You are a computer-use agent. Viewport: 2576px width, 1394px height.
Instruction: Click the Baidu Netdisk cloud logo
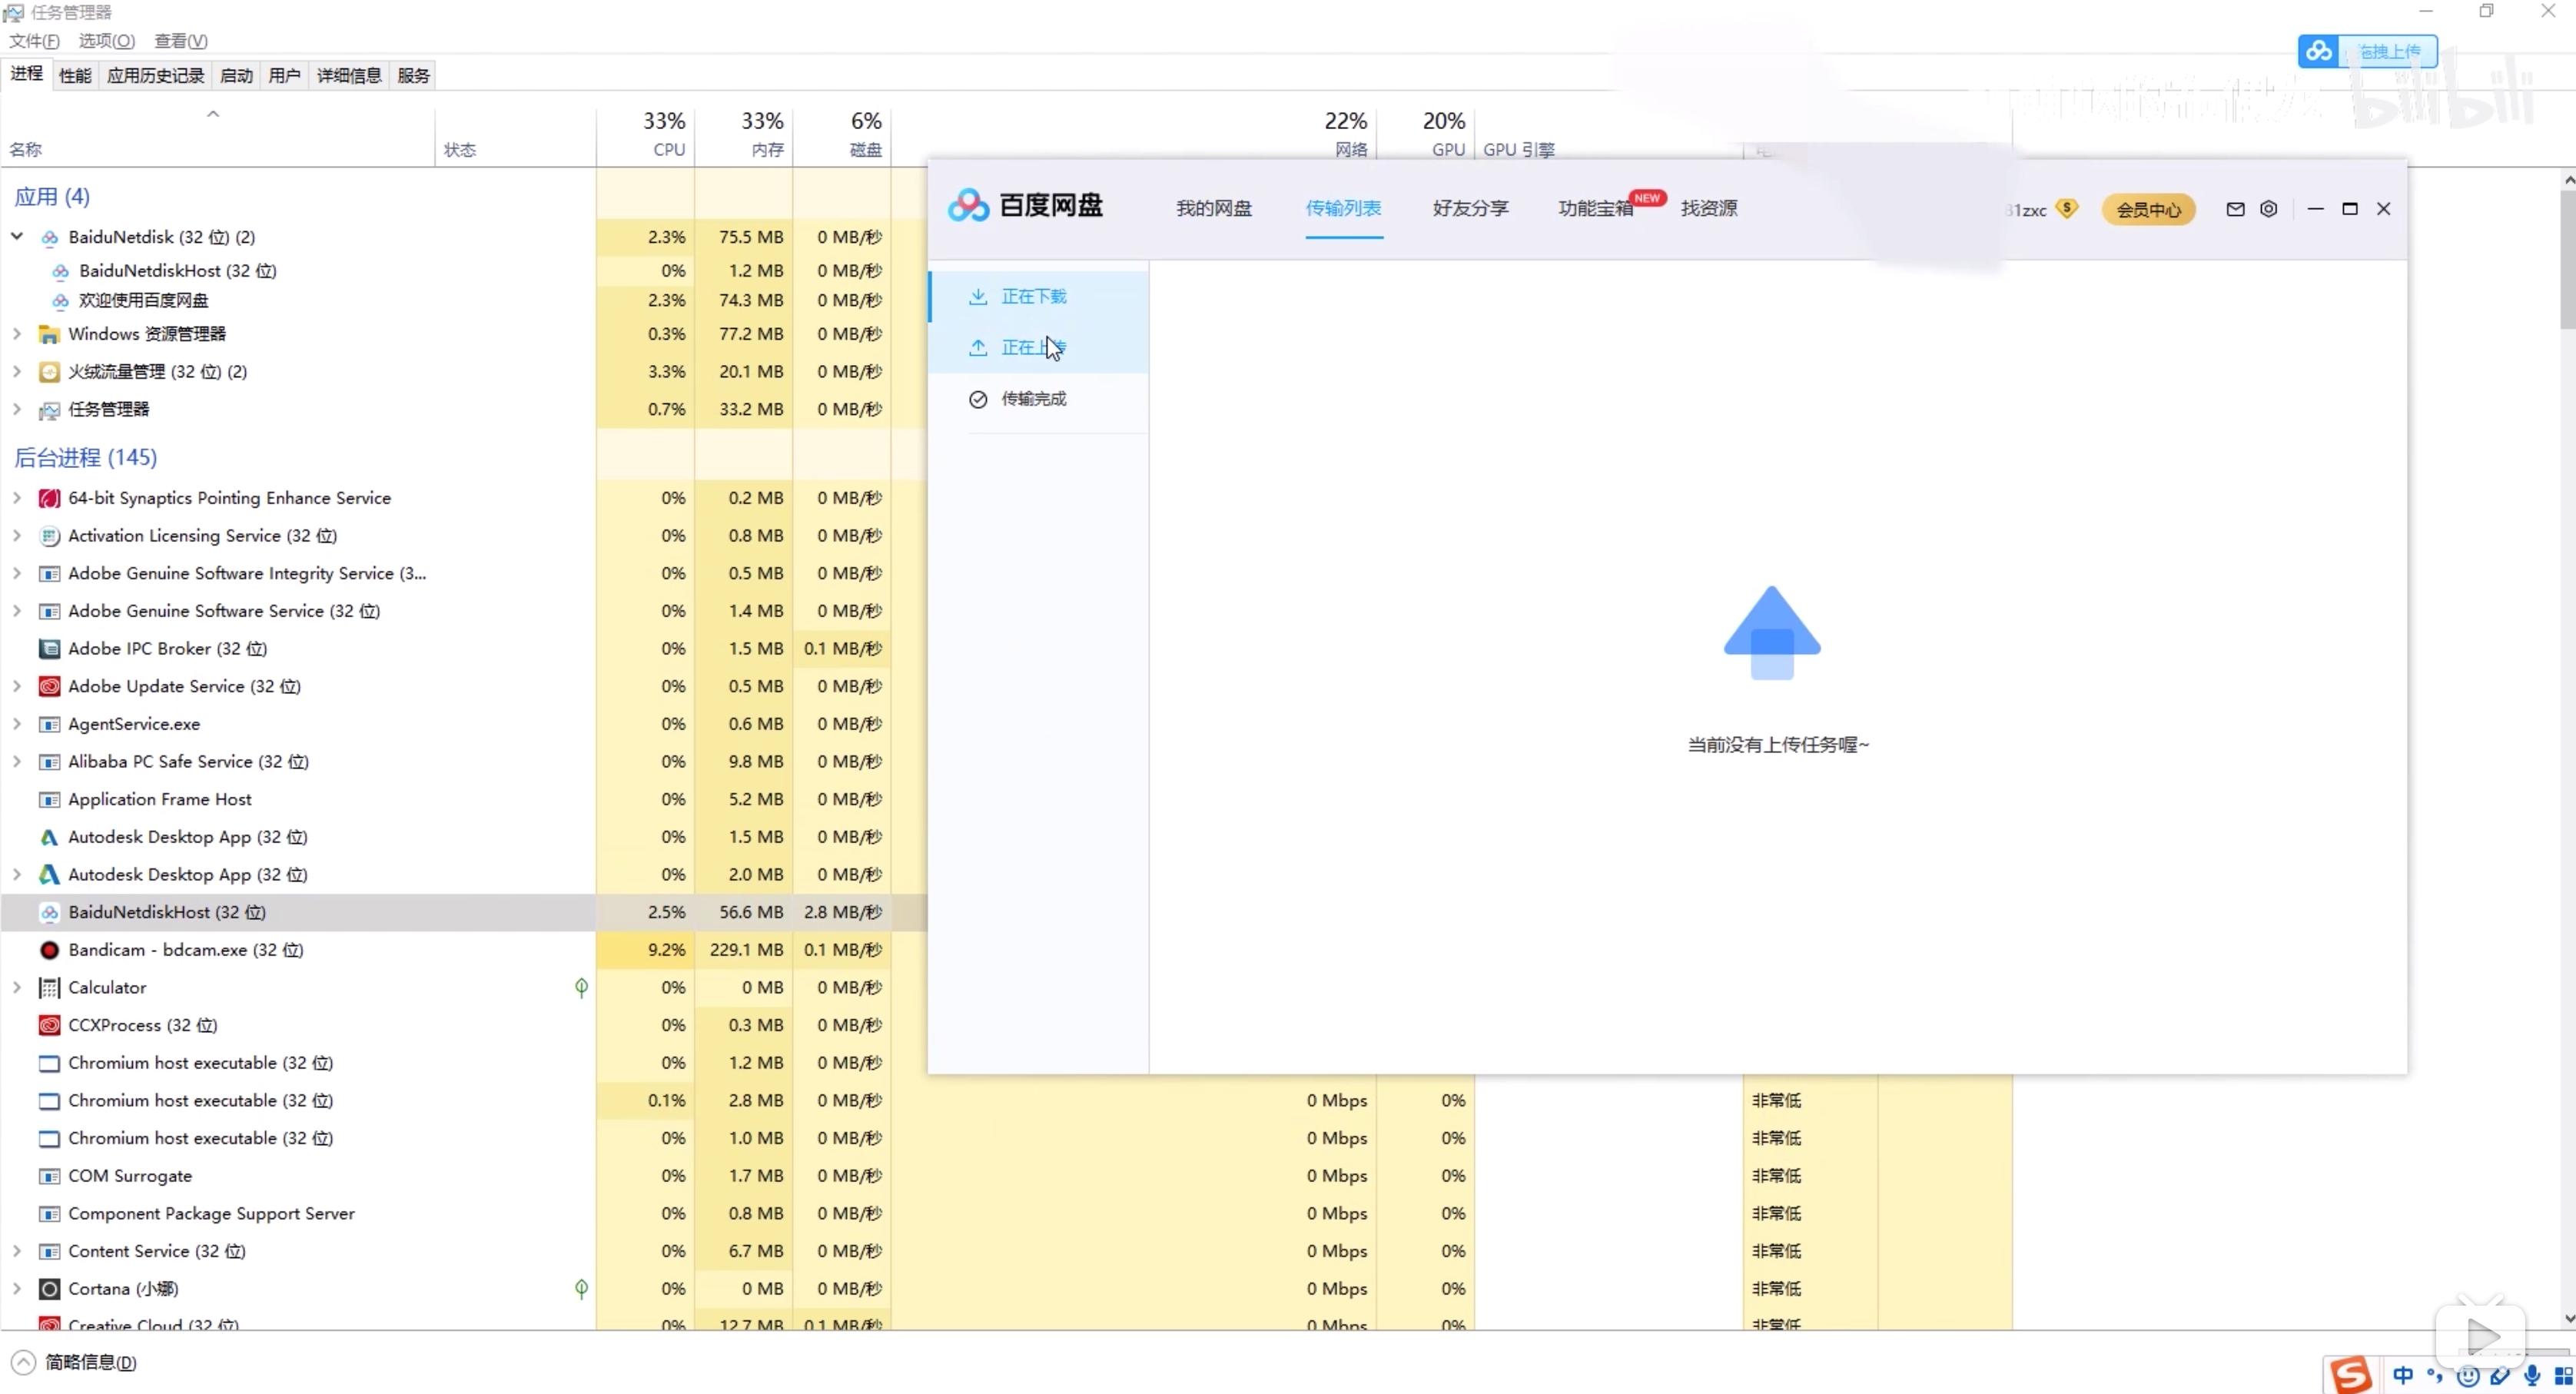point(967,206)
